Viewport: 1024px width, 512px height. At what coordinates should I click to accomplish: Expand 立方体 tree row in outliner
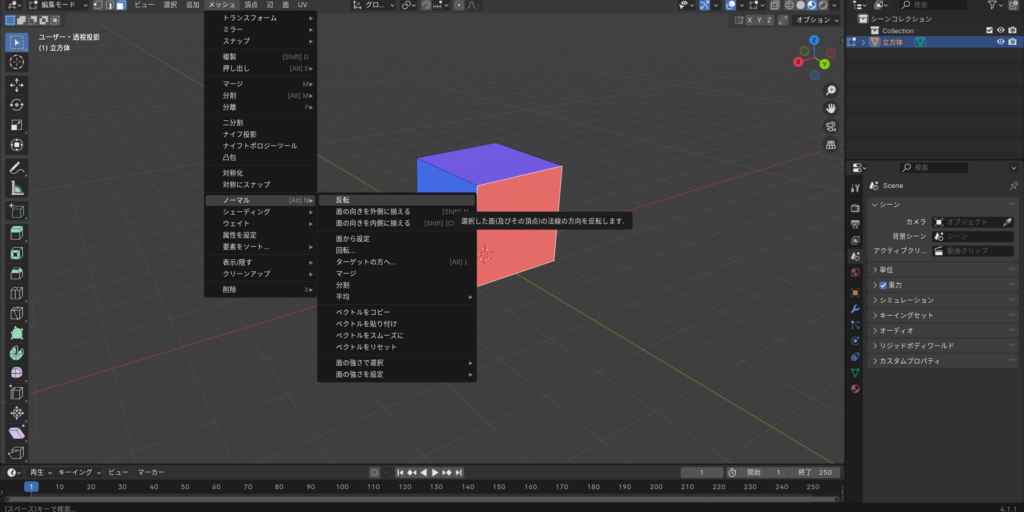(x=863, y=42)
